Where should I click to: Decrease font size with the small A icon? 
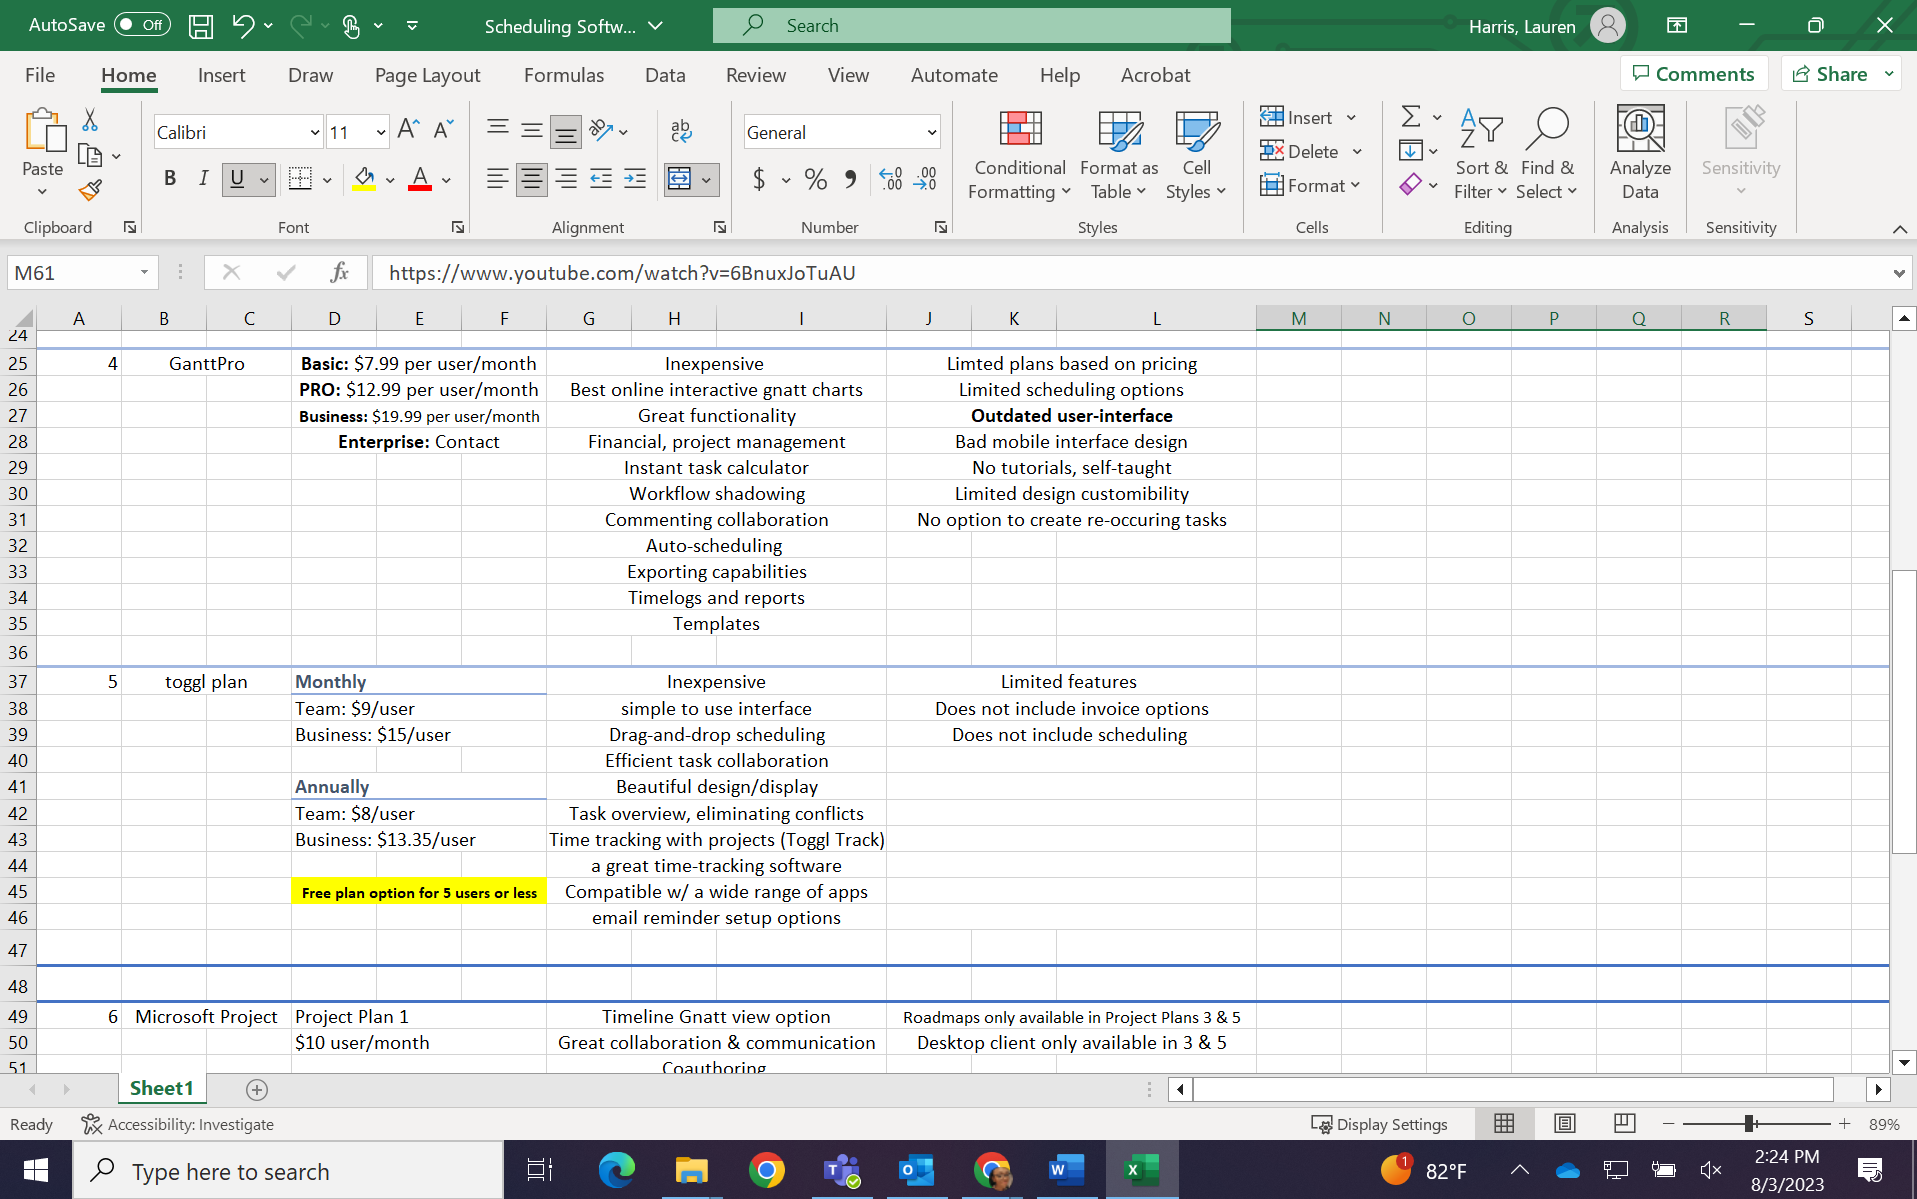coord(443,130)
